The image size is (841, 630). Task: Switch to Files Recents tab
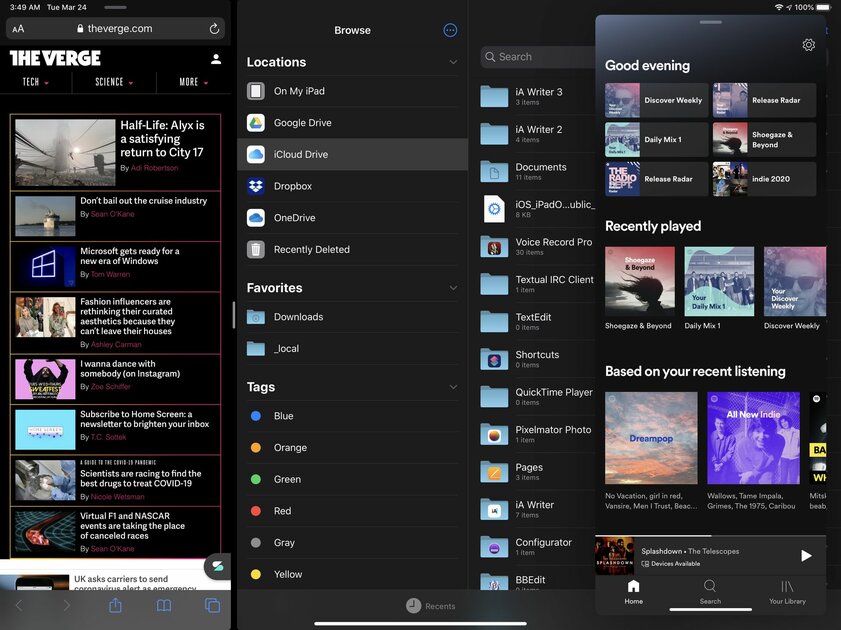click(x=431, y=606)
